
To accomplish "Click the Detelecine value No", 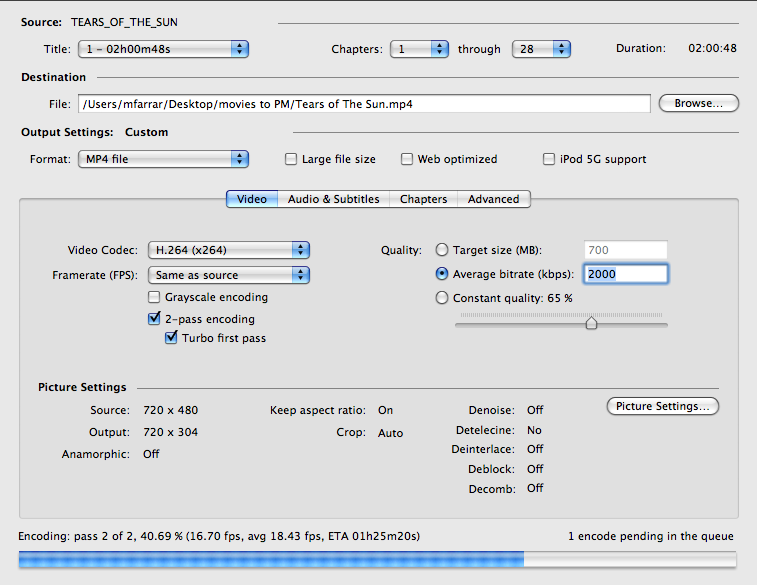I will [534, 430].
